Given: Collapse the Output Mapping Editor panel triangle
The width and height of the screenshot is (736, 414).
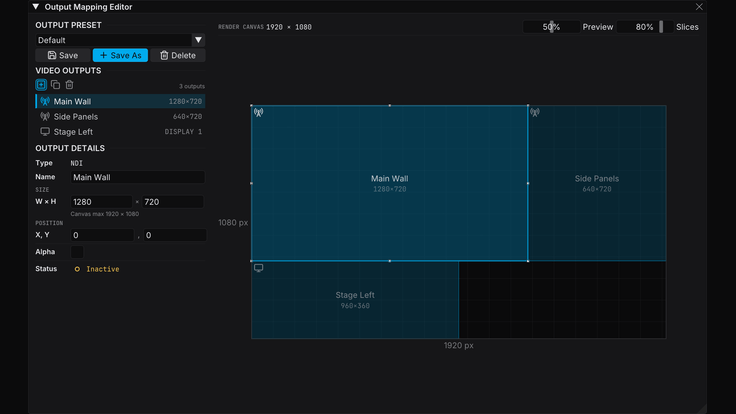Looking at the screenshot, I should (x=36, y=7).
